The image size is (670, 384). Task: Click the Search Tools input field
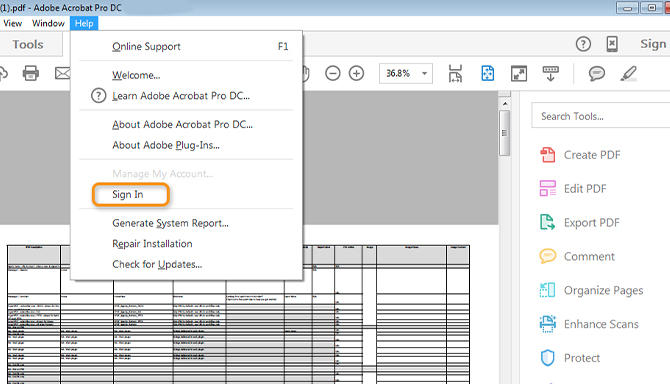[600, 116]
